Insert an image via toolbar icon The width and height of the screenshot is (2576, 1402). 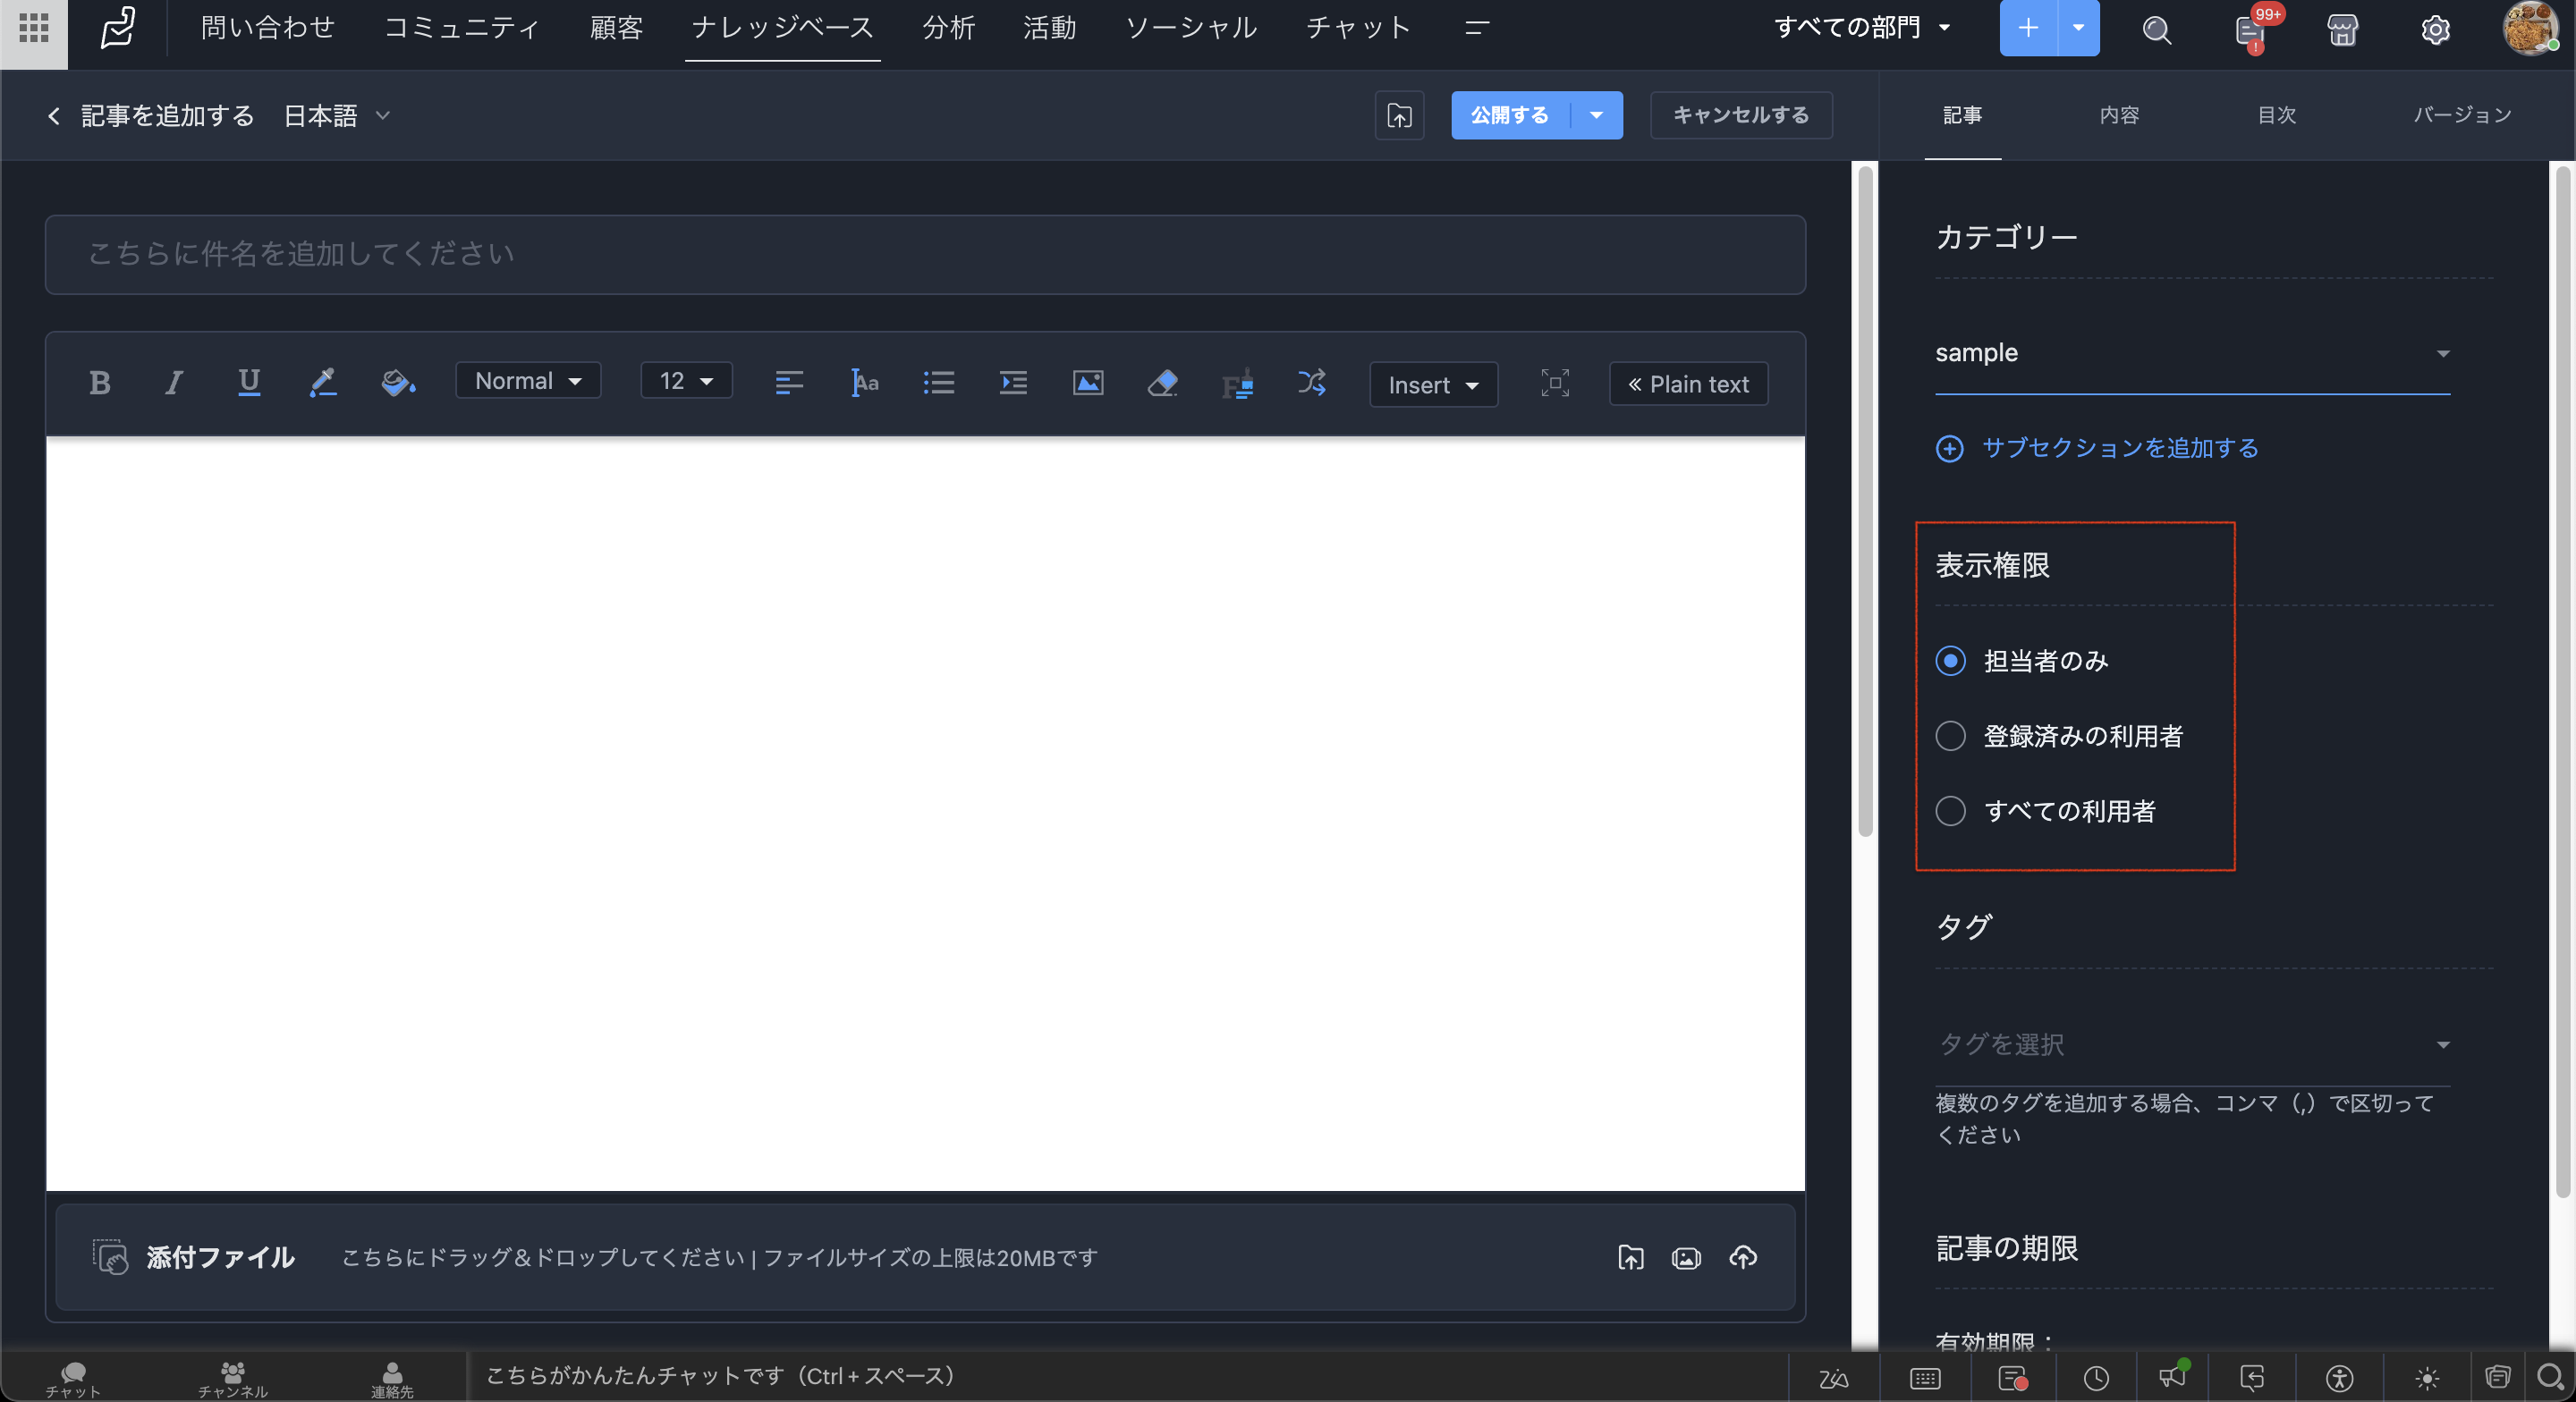point(1088,383)
